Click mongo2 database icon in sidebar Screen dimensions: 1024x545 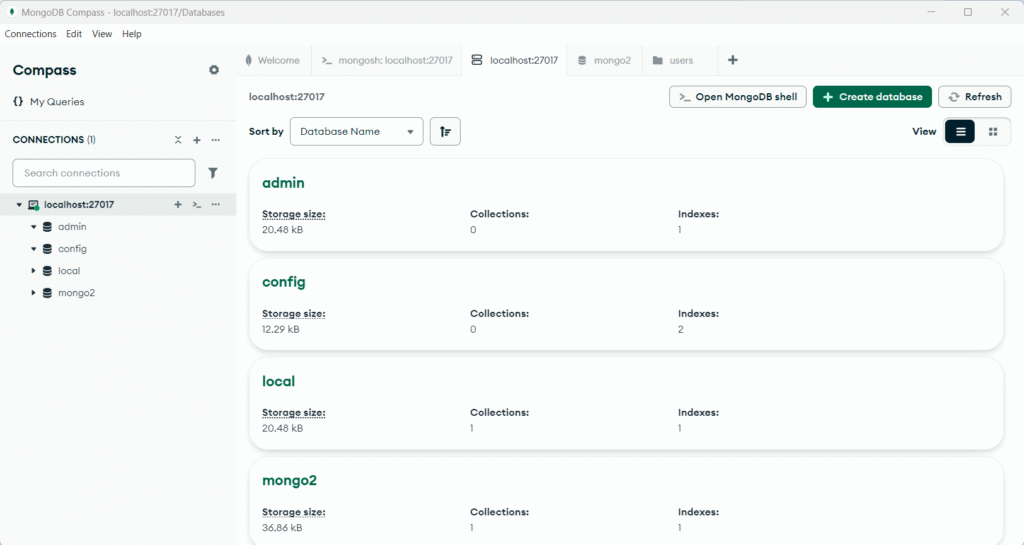coord(47,293)
